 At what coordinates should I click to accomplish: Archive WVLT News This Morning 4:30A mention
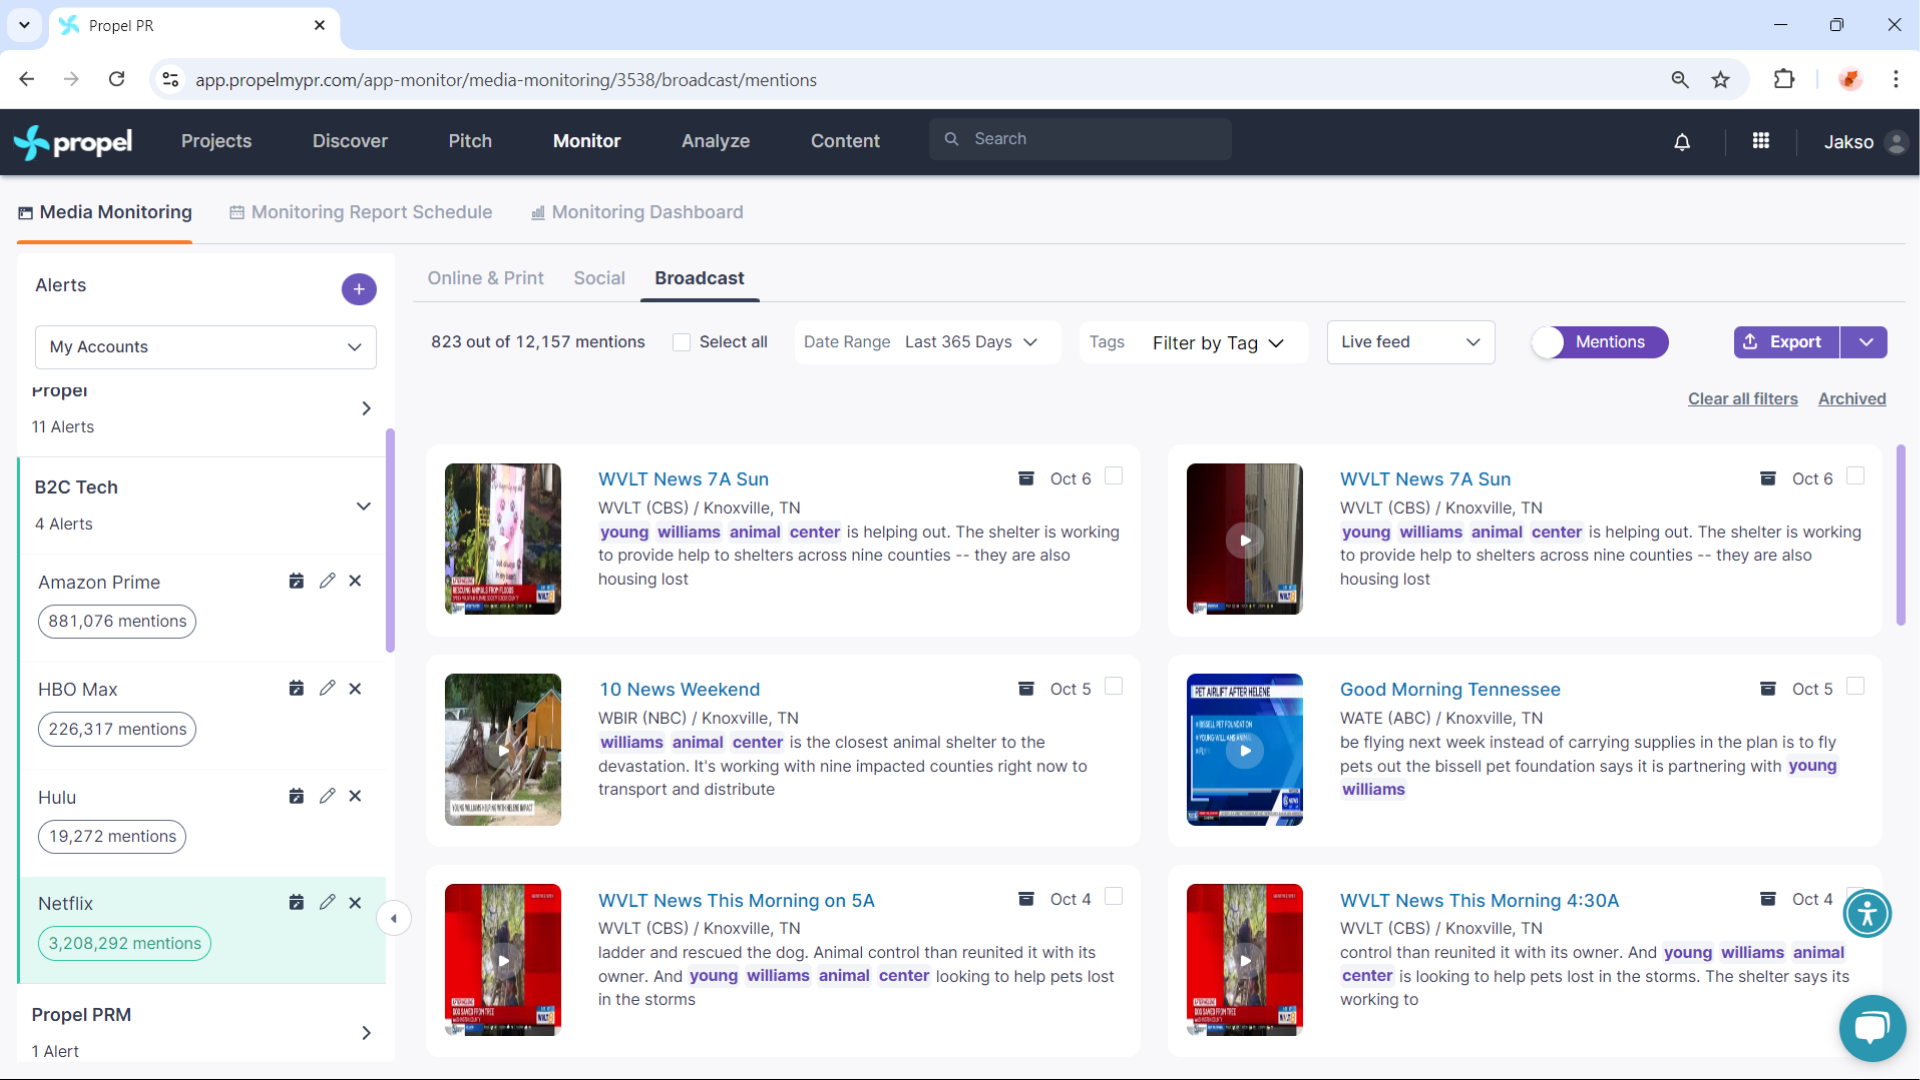[1768, 898]
